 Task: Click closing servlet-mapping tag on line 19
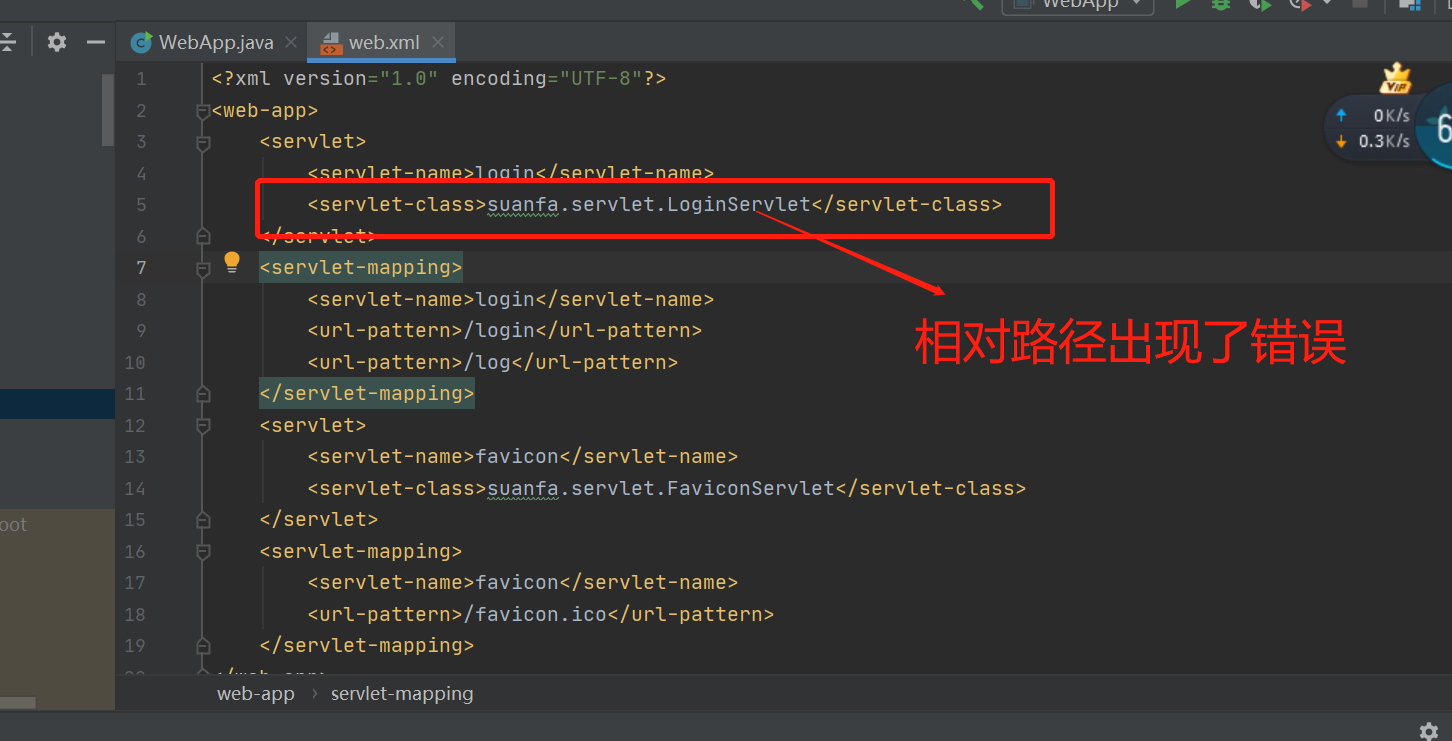pos(367,645)
